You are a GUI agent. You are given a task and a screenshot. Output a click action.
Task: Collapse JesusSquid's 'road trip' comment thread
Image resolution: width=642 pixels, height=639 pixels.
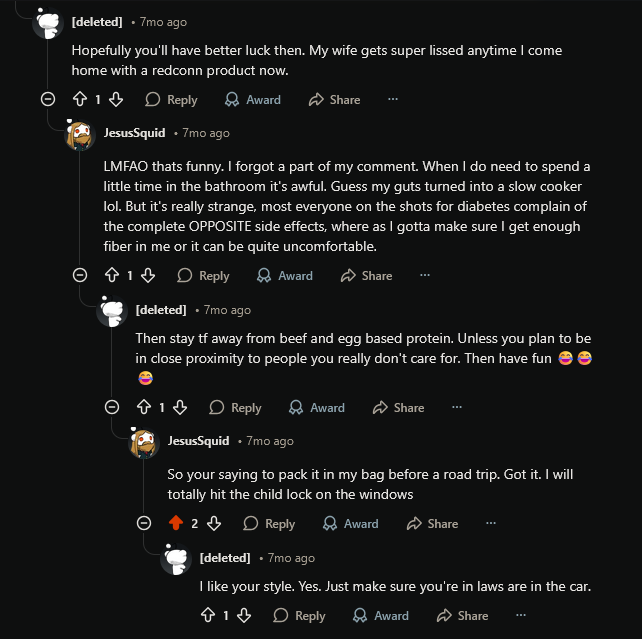tap(144, 523)
